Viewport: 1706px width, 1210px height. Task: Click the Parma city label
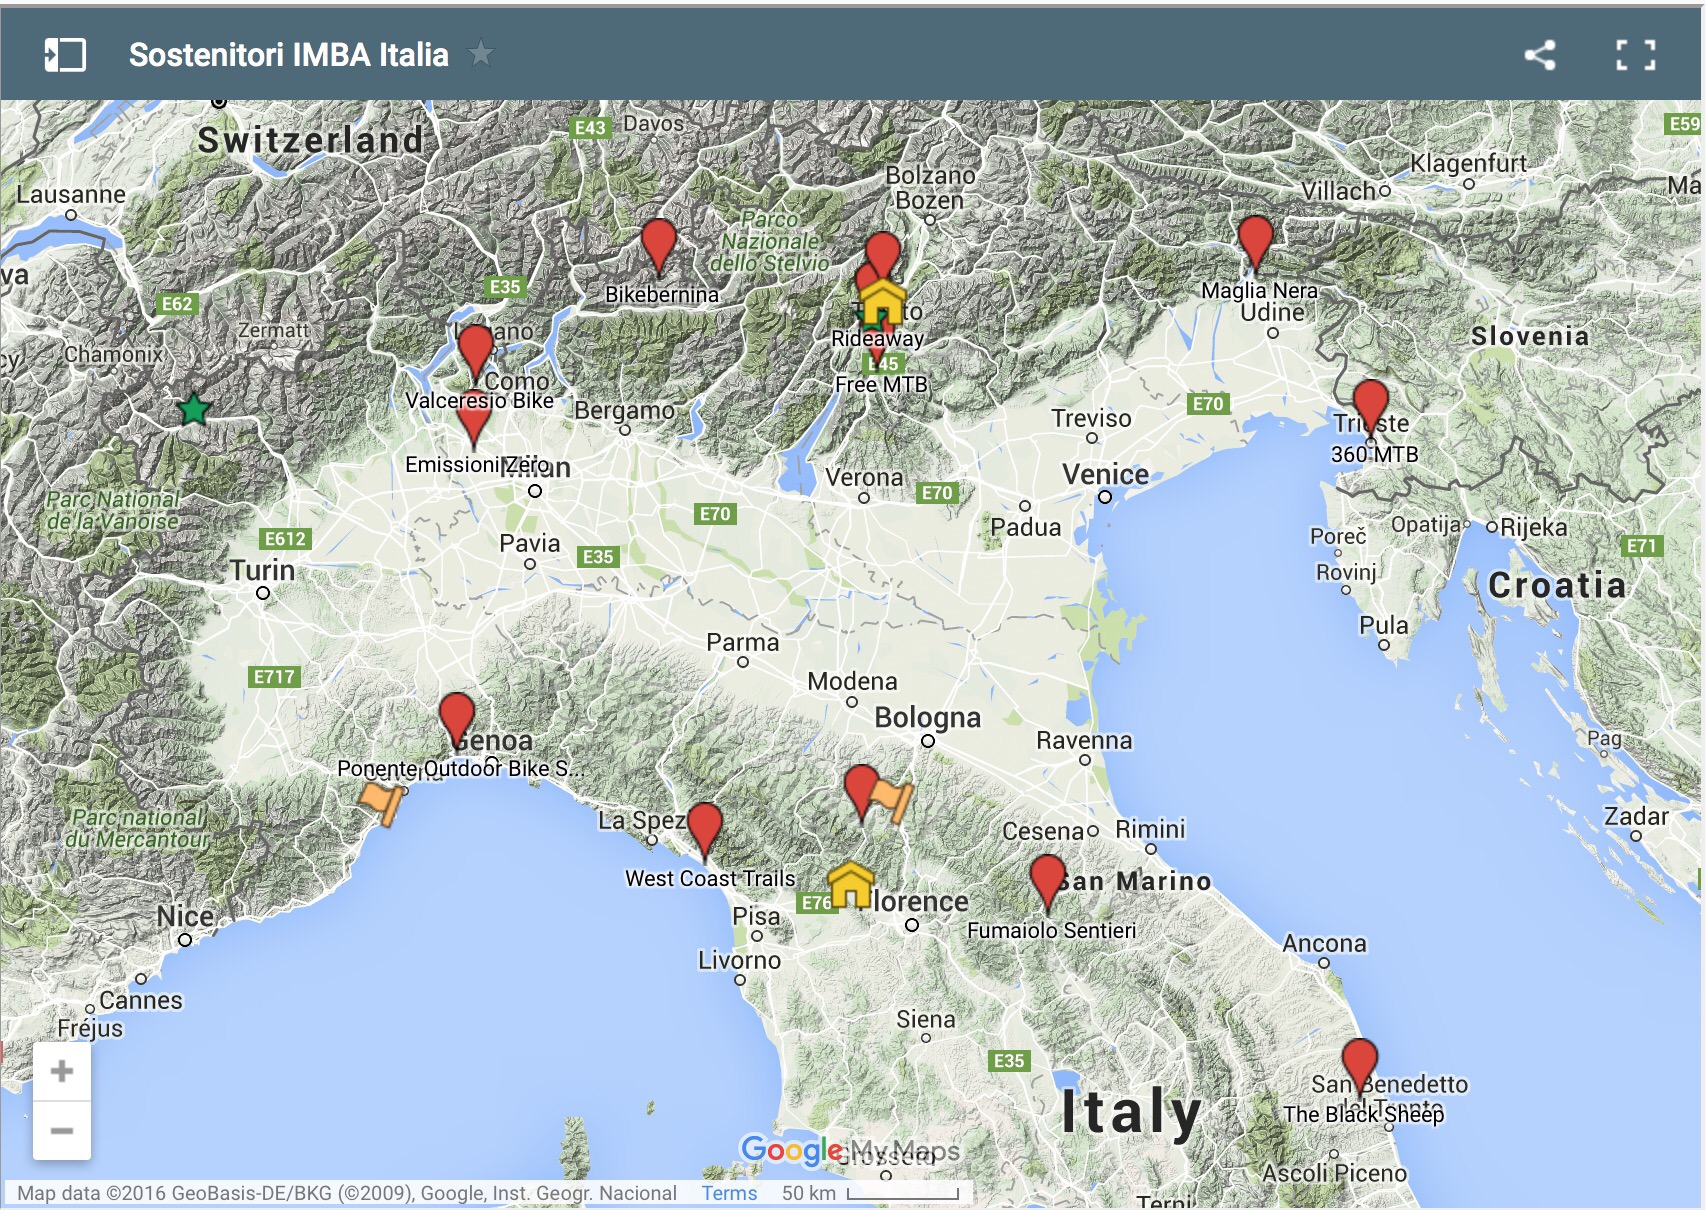click(742, 642)
